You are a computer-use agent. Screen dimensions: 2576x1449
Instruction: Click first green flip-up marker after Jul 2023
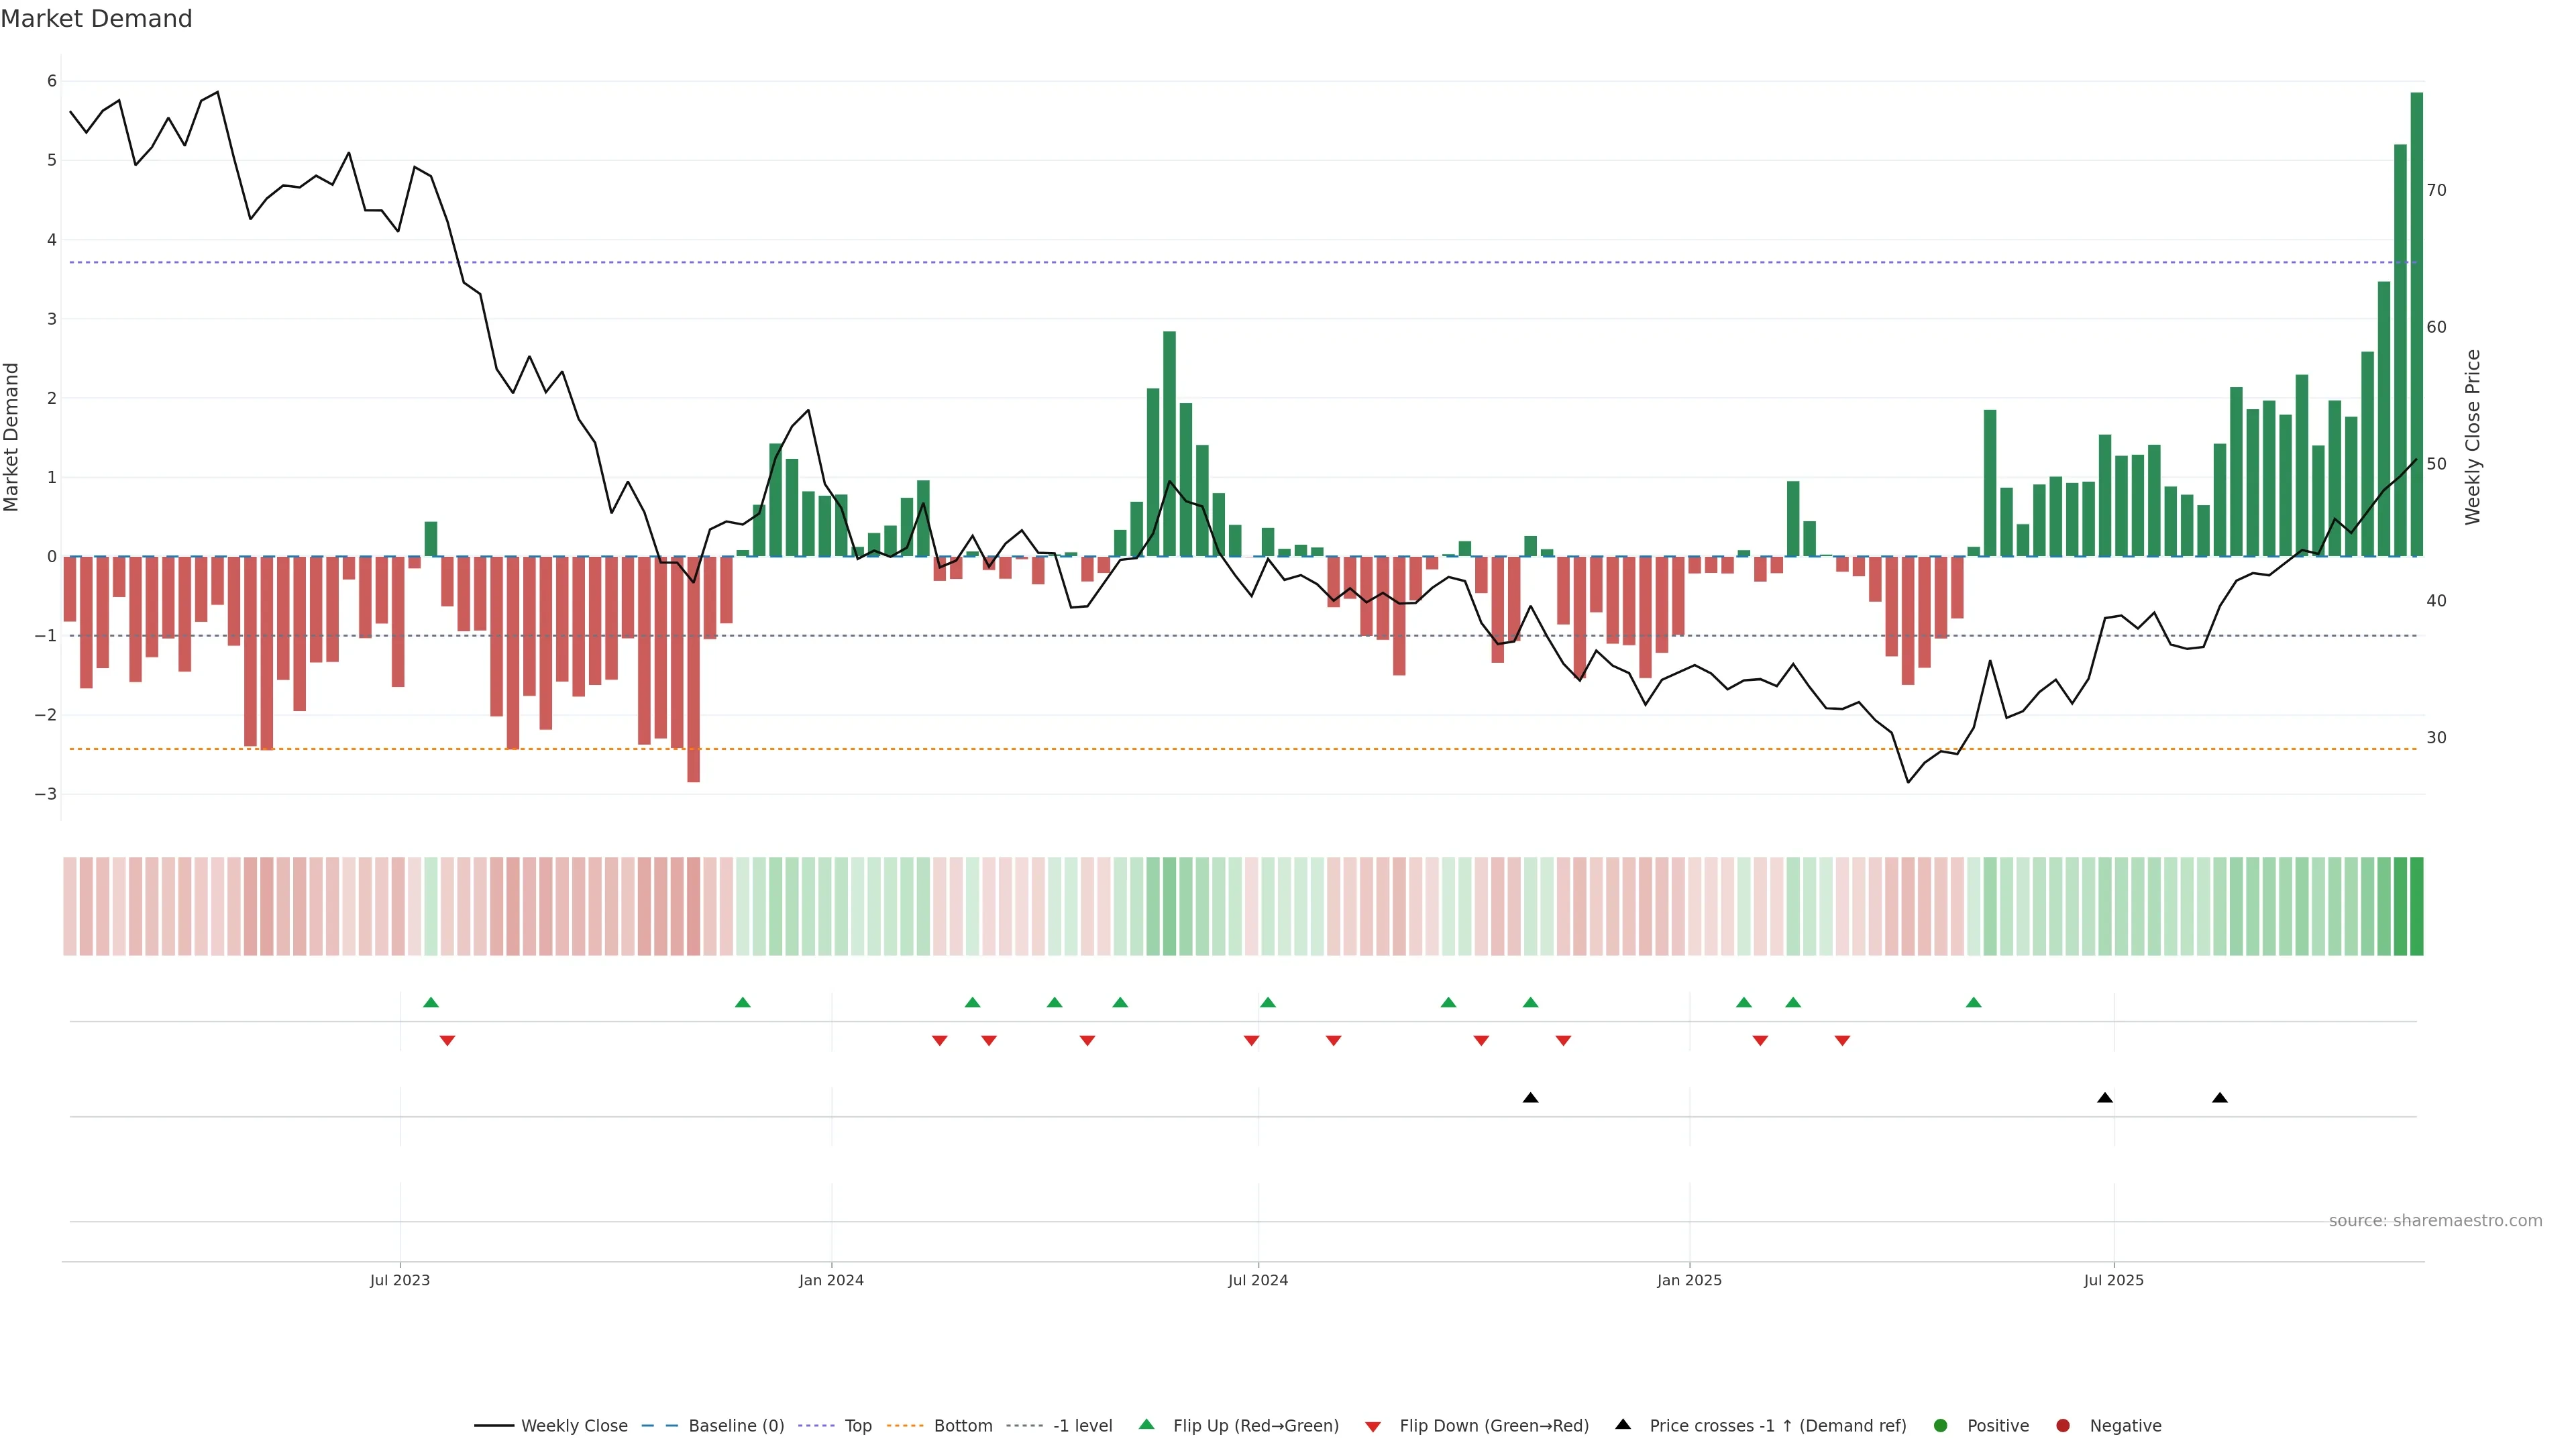[x=431, y=1003]
